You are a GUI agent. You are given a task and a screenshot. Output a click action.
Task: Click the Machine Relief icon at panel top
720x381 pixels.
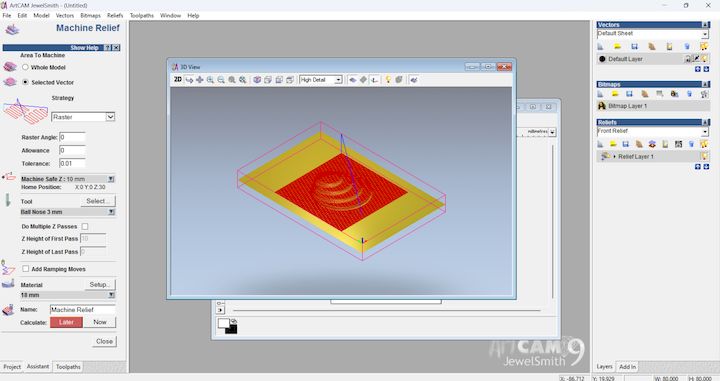[12, 30]
